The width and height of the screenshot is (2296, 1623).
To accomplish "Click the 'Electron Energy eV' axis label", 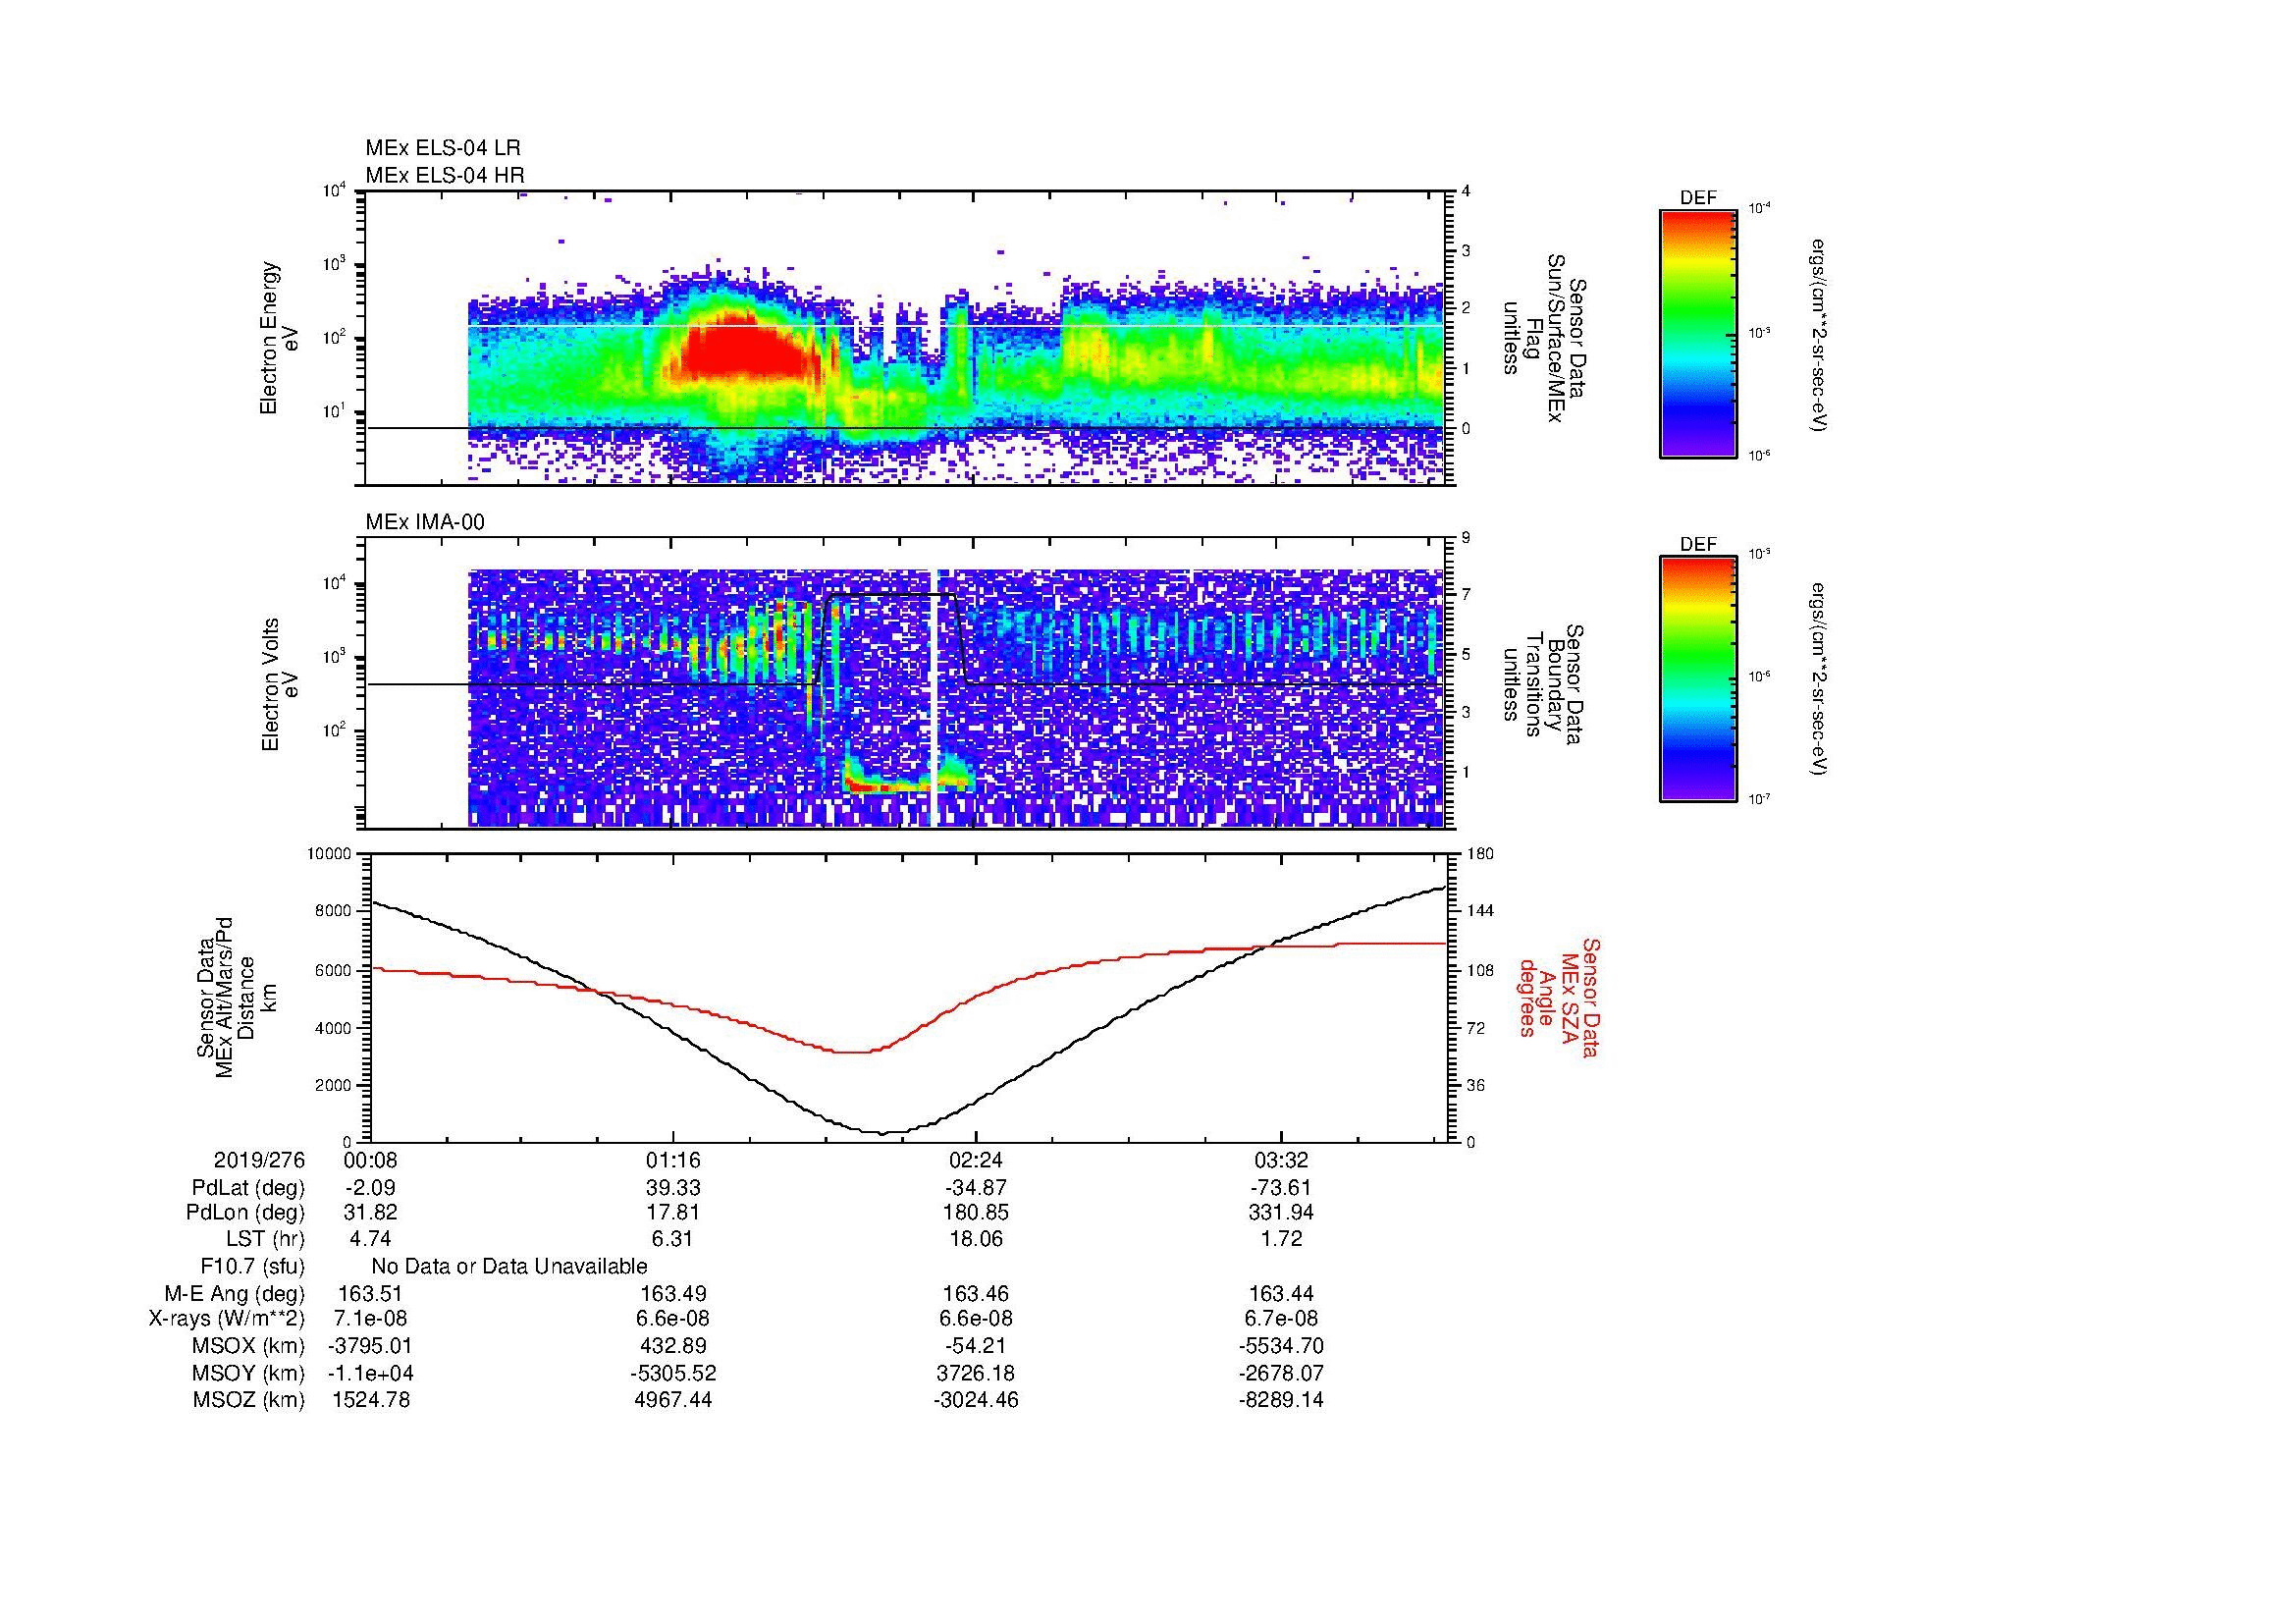I will (280, 338).
